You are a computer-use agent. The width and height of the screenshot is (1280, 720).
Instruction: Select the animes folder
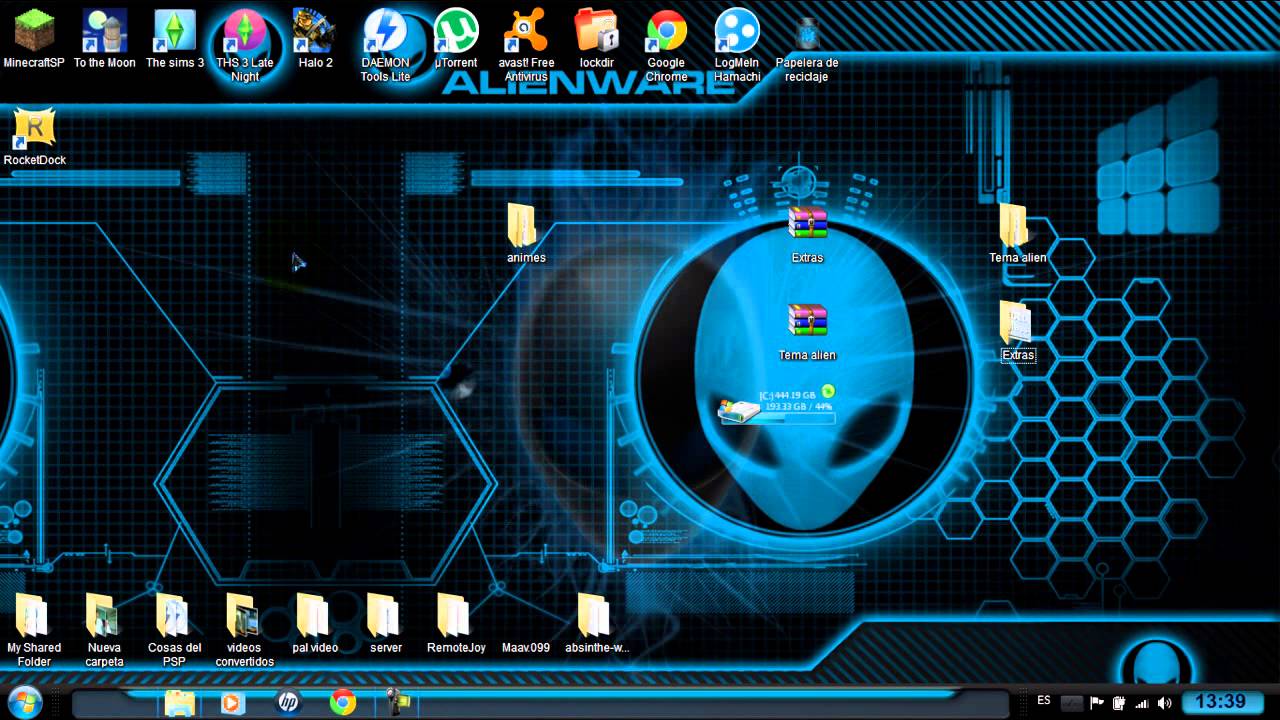pos(525,233)
